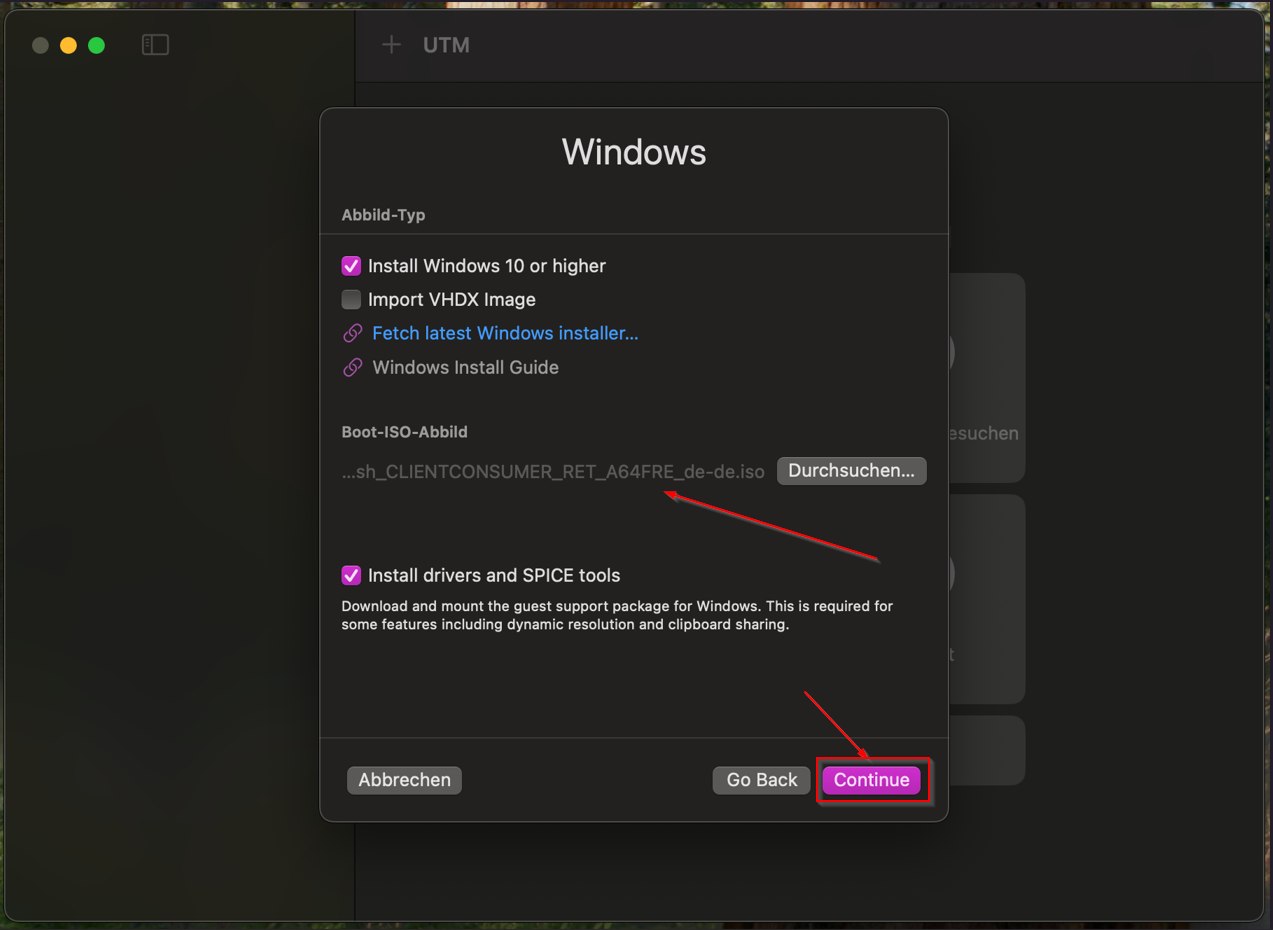The width and height of the screenshot is (1273, 930).
Task: Click Go Back to the previous step
Action: pyautogui.click(x=761, y=780)
